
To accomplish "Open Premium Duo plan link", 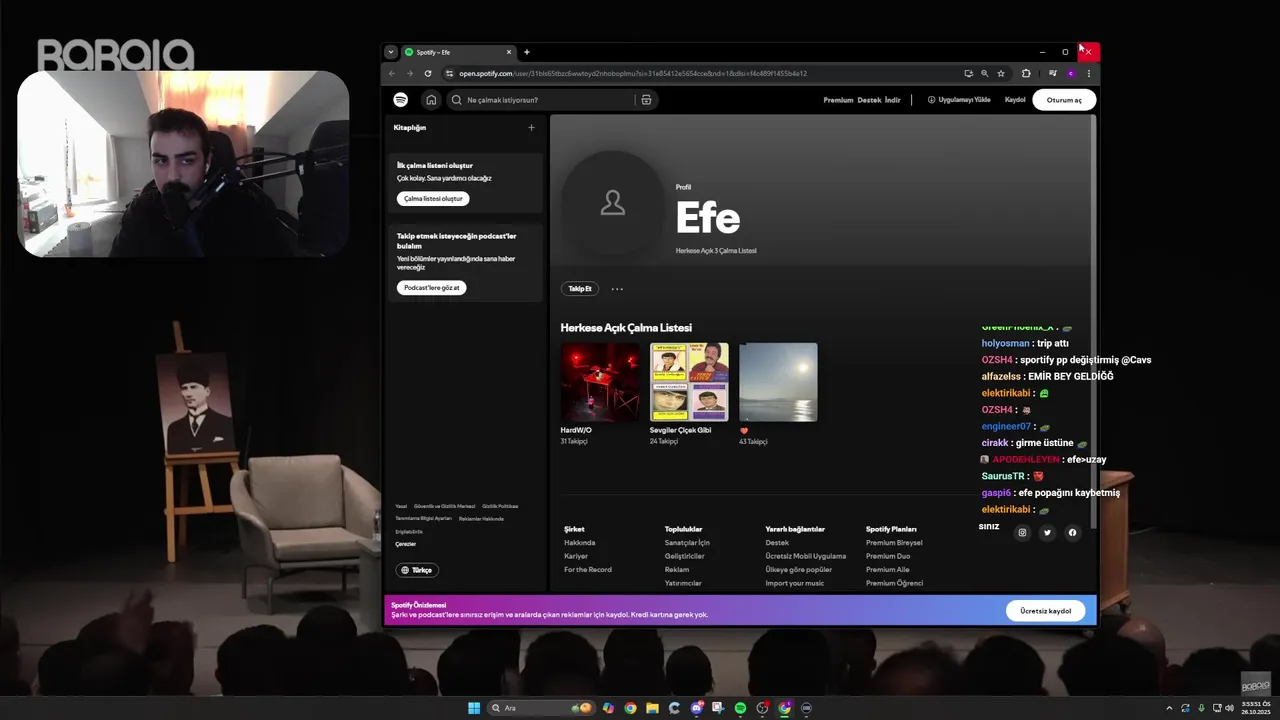I will click(x=888, y=556).
